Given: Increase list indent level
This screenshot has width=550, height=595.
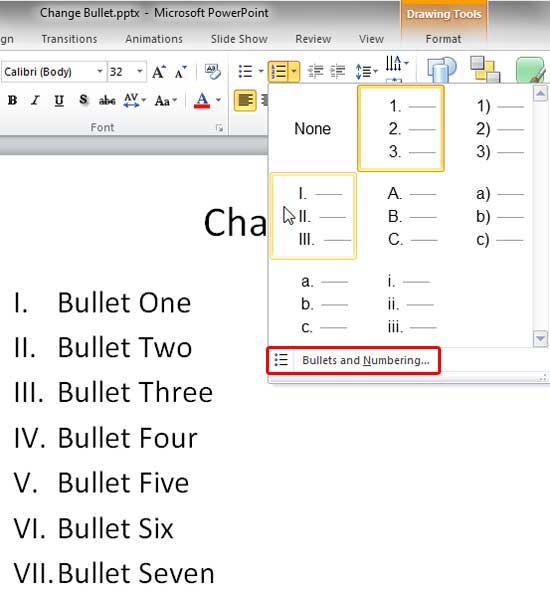Looking at the screenshot, I should tap(337, 71).
